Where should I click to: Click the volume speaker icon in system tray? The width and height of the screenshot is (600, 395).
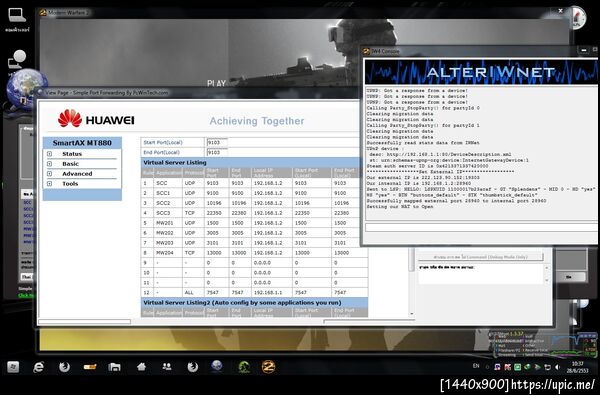click(x=558, y=367)
